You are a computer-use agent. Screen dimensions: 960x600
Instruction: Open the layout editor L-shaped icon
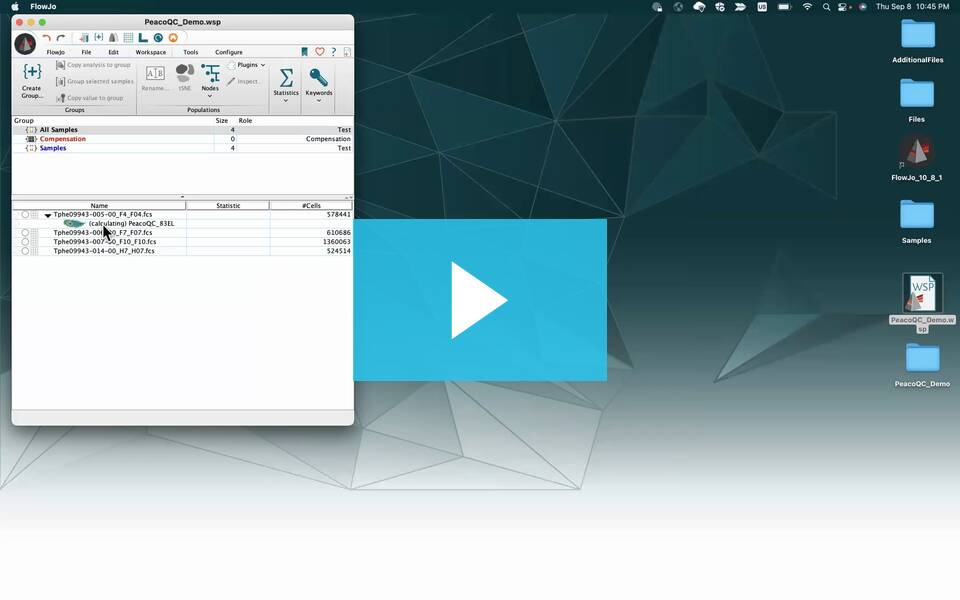pos(143,38)
